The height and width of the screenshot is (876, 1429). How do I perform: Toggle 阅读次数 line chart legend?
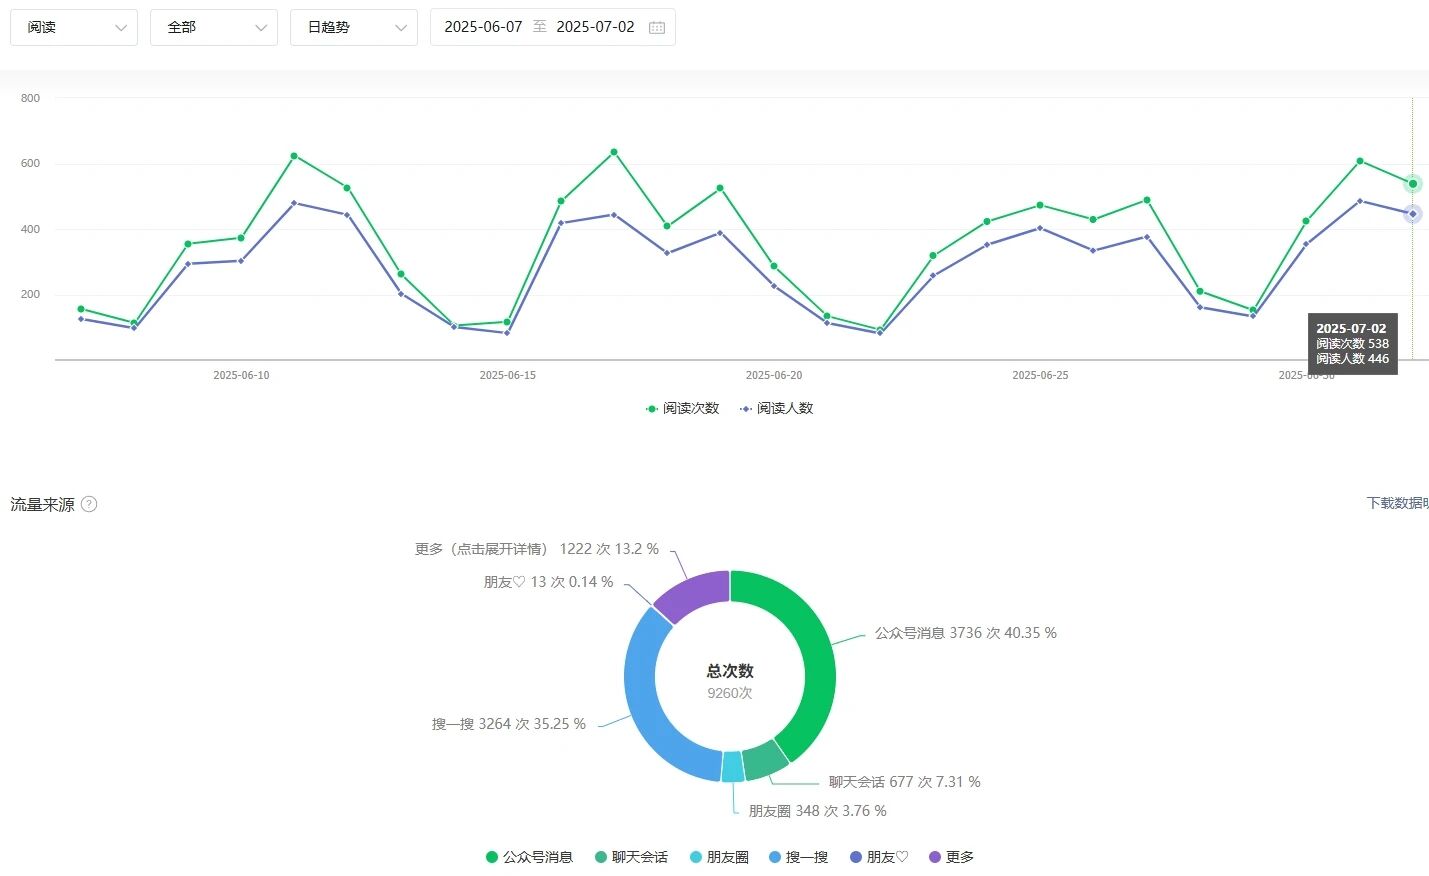683,408
